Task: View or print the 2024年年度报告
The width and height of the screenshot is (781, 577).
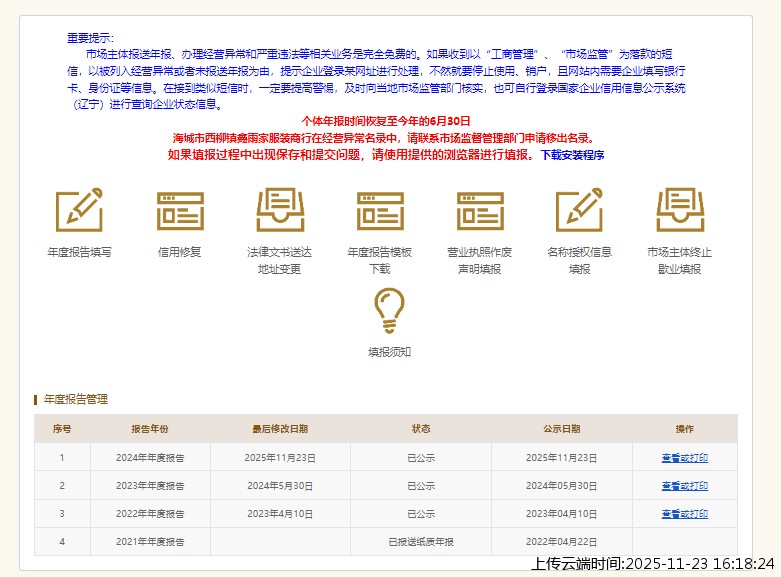Action: [x=684, y=457]
